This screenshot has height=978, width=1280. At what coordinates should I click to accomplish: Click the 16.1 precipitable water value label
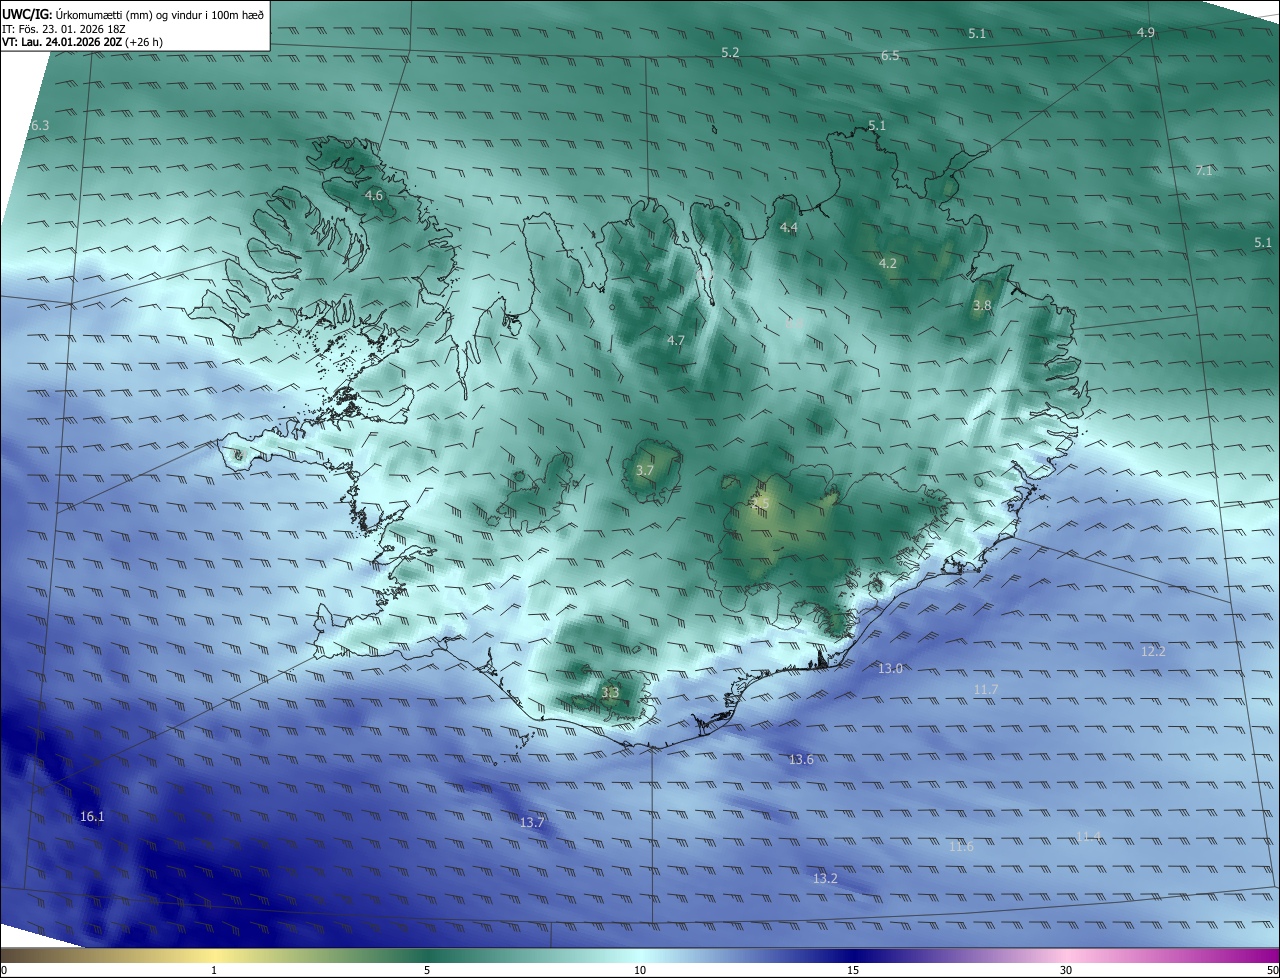click(92, 817)
